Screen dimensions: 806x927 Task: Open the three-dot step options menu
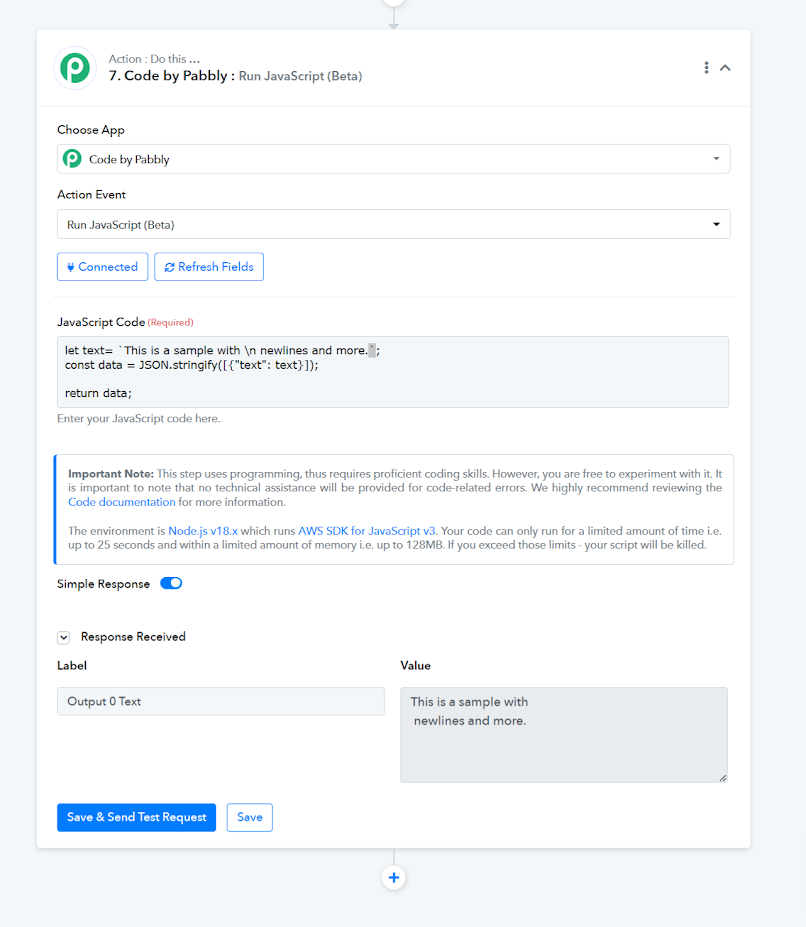click(706, 67)
